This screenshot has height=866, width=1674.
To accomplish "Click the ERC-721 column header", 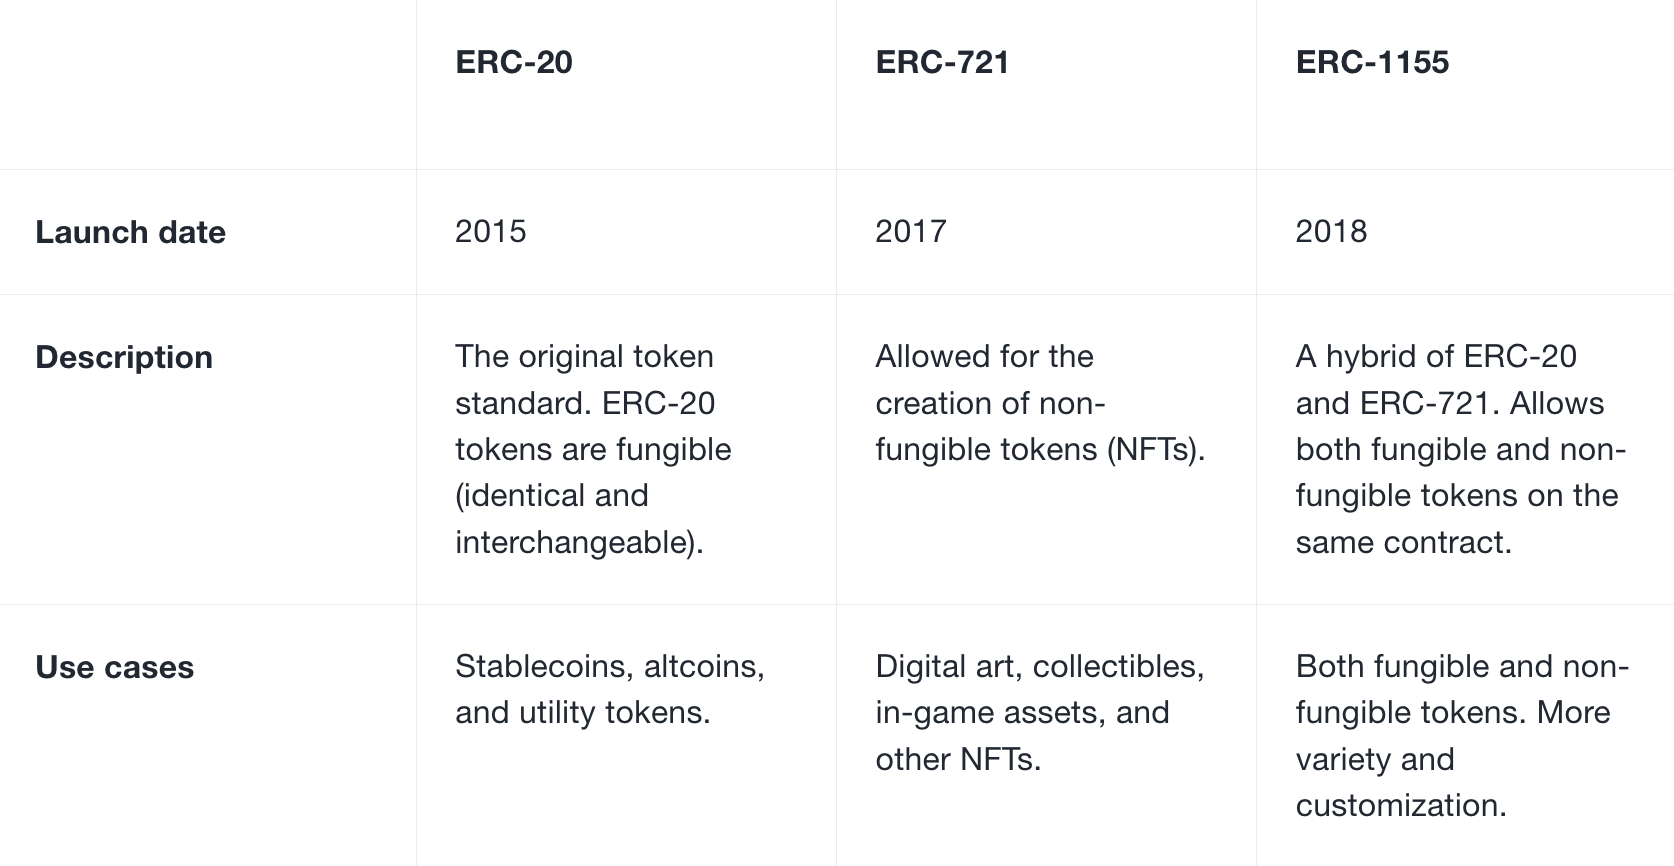I will pyautogui.click(x=941, y=62).
